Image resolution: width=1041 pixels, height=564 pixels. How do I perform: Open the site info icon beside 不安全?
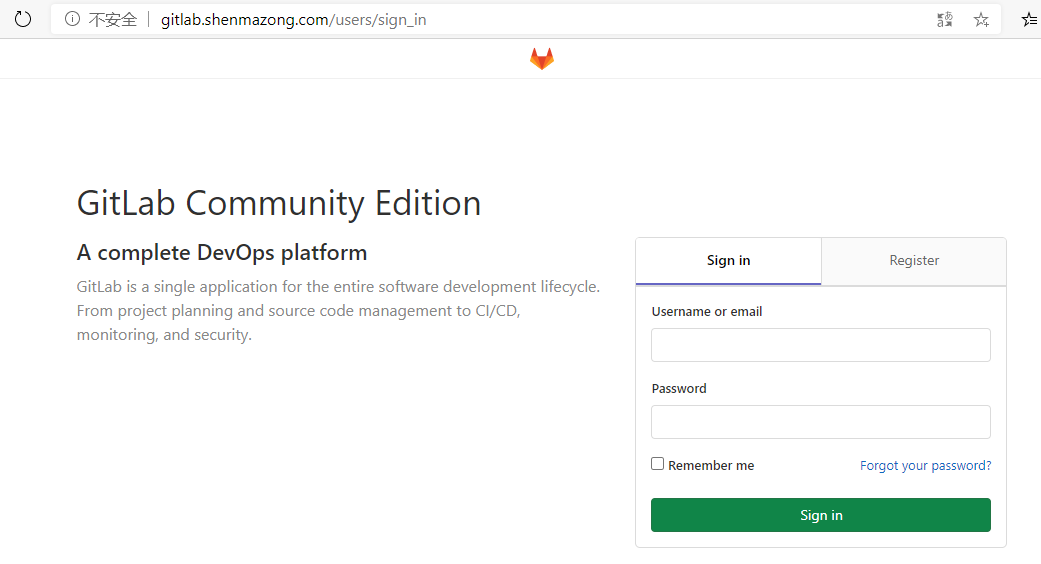tap(72, 19)
